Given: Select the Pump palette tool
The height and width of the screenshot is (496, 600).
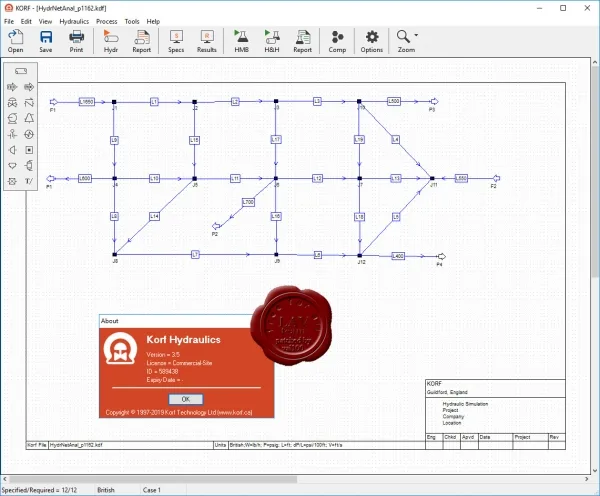Looking at the screenshot, I should tap(12, 118).
